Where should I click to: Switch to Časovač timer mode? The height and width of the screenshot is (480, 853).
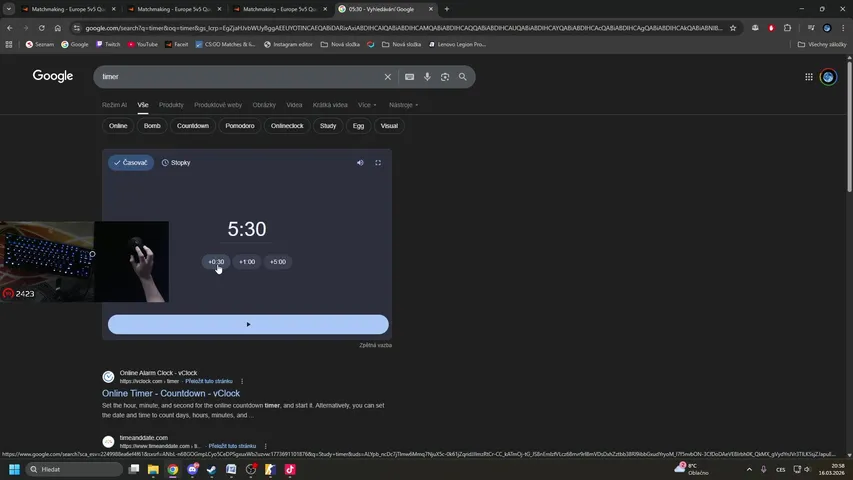pos(131,163)
